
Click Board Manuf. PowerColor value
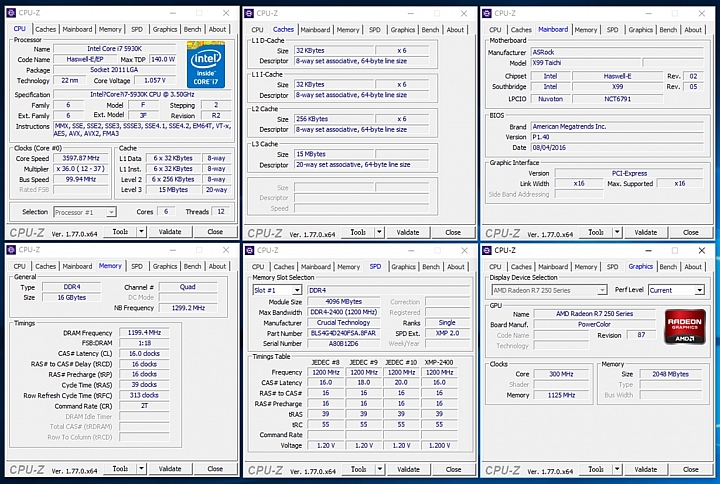(x=594, y=324)
